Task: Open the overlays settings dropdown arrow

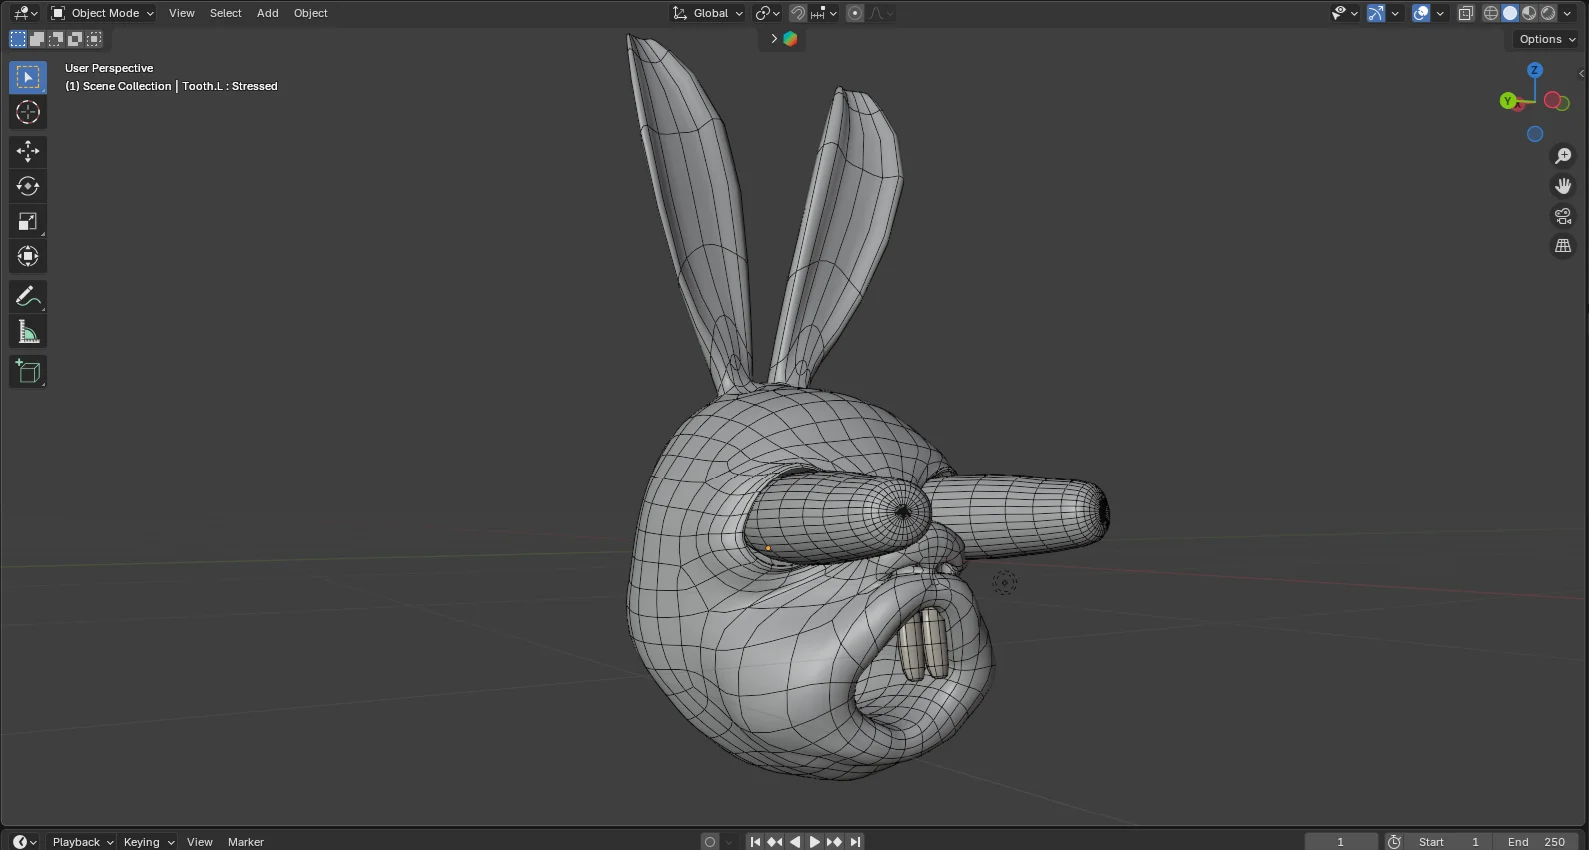Action: tap(1440, 13)
